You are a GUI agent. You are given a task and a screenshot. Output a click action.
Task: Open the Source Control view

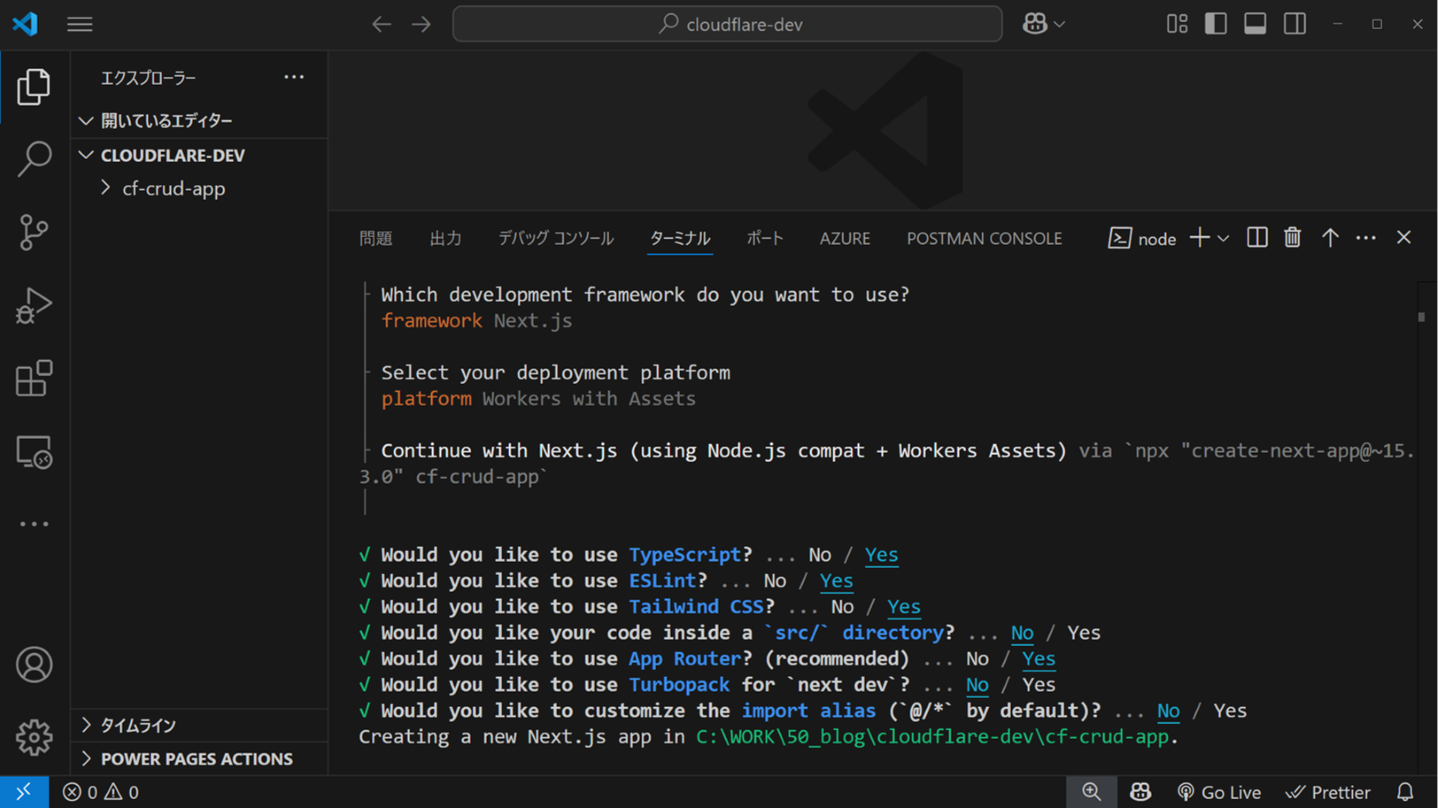point(34,232)
